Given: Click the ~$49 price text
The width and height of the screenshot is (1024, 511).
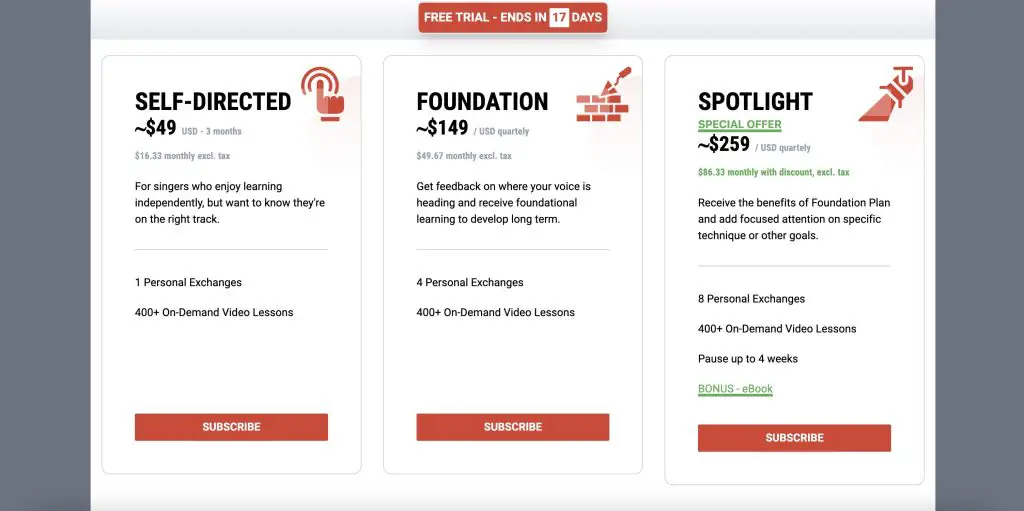Looking at the screenshot, I should [155, 128].
